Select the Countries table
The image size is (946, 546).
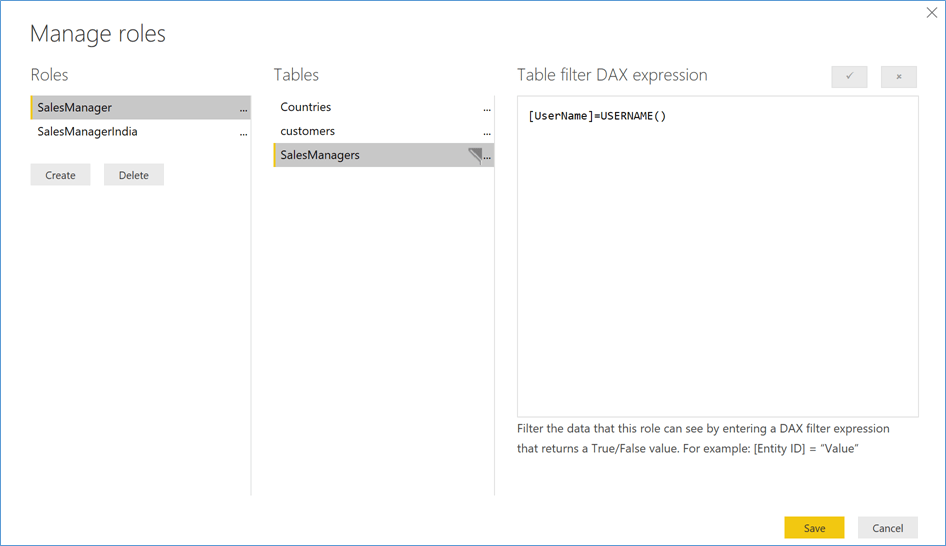306,107
